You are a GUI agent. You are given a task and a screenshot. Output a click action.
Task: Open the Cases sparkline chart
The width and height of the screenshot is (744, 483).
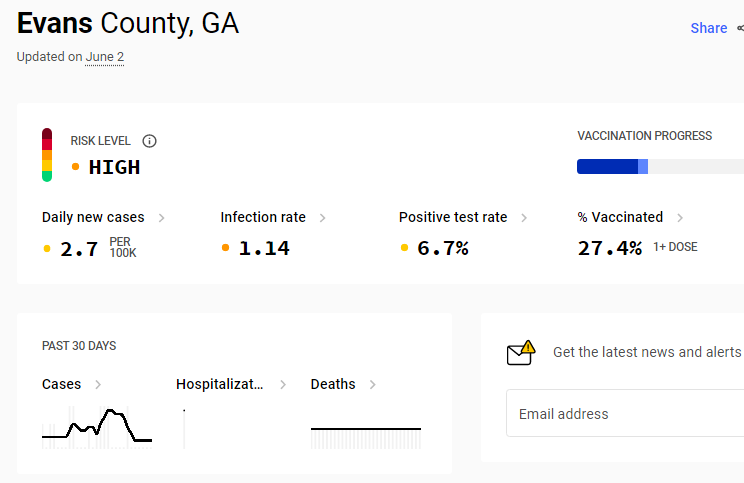[x=97, y=427]
